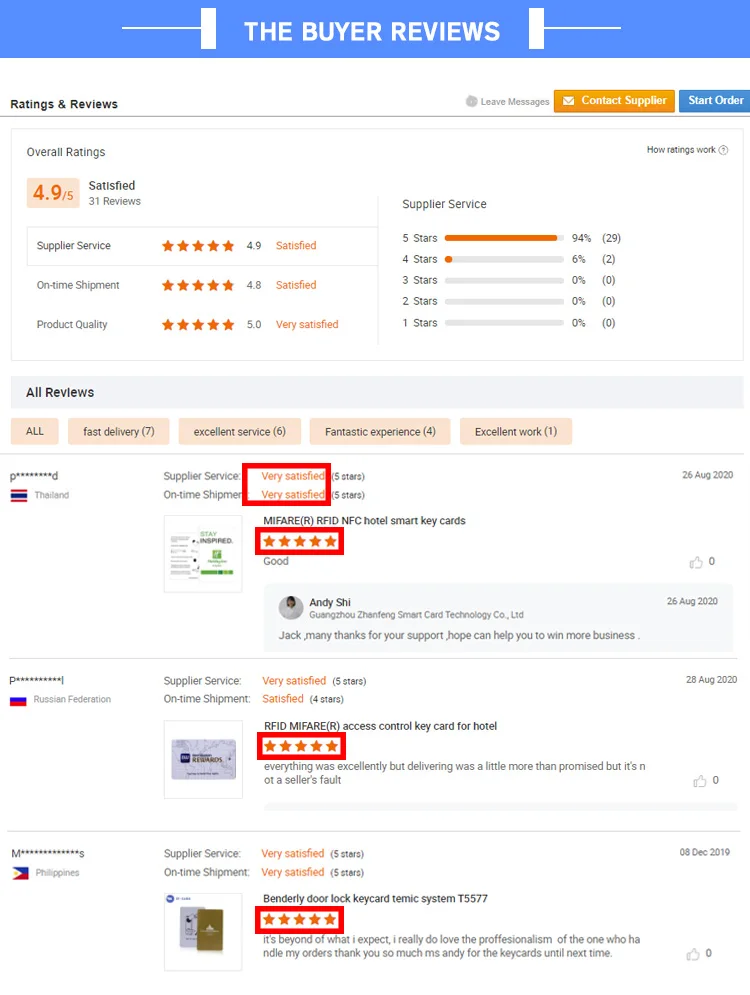Open the MIFARE(R) RFID NFC hotel card thumbnail

tap(203, 554)
